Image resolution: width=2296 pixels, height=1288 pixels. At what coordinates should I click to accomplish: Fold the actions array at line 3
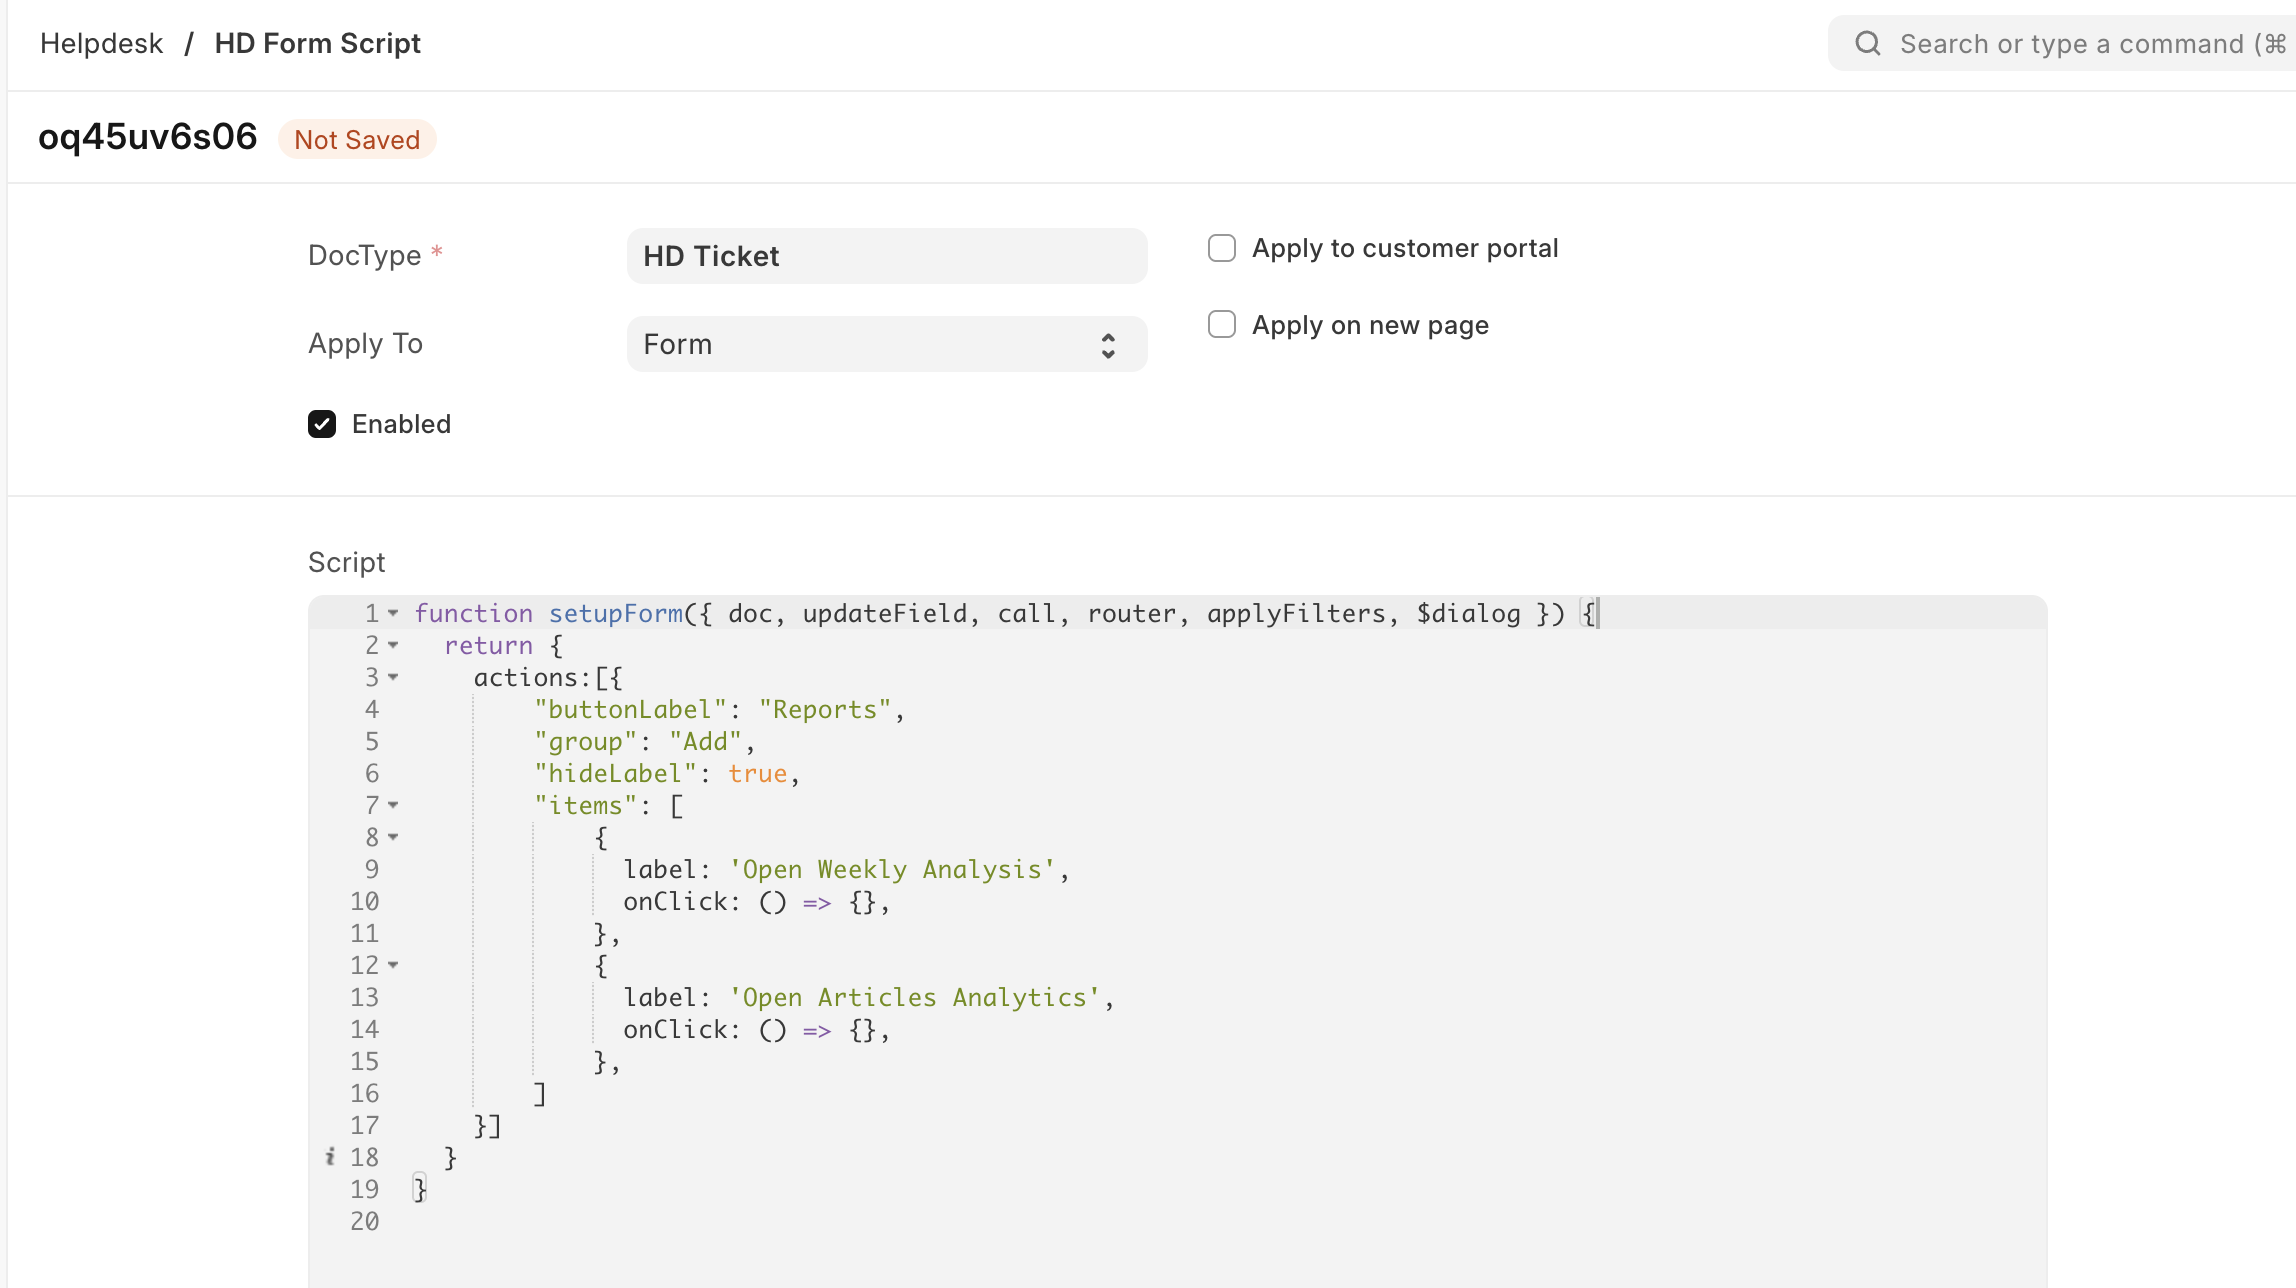pyautogui.click(x=393, y=677)
